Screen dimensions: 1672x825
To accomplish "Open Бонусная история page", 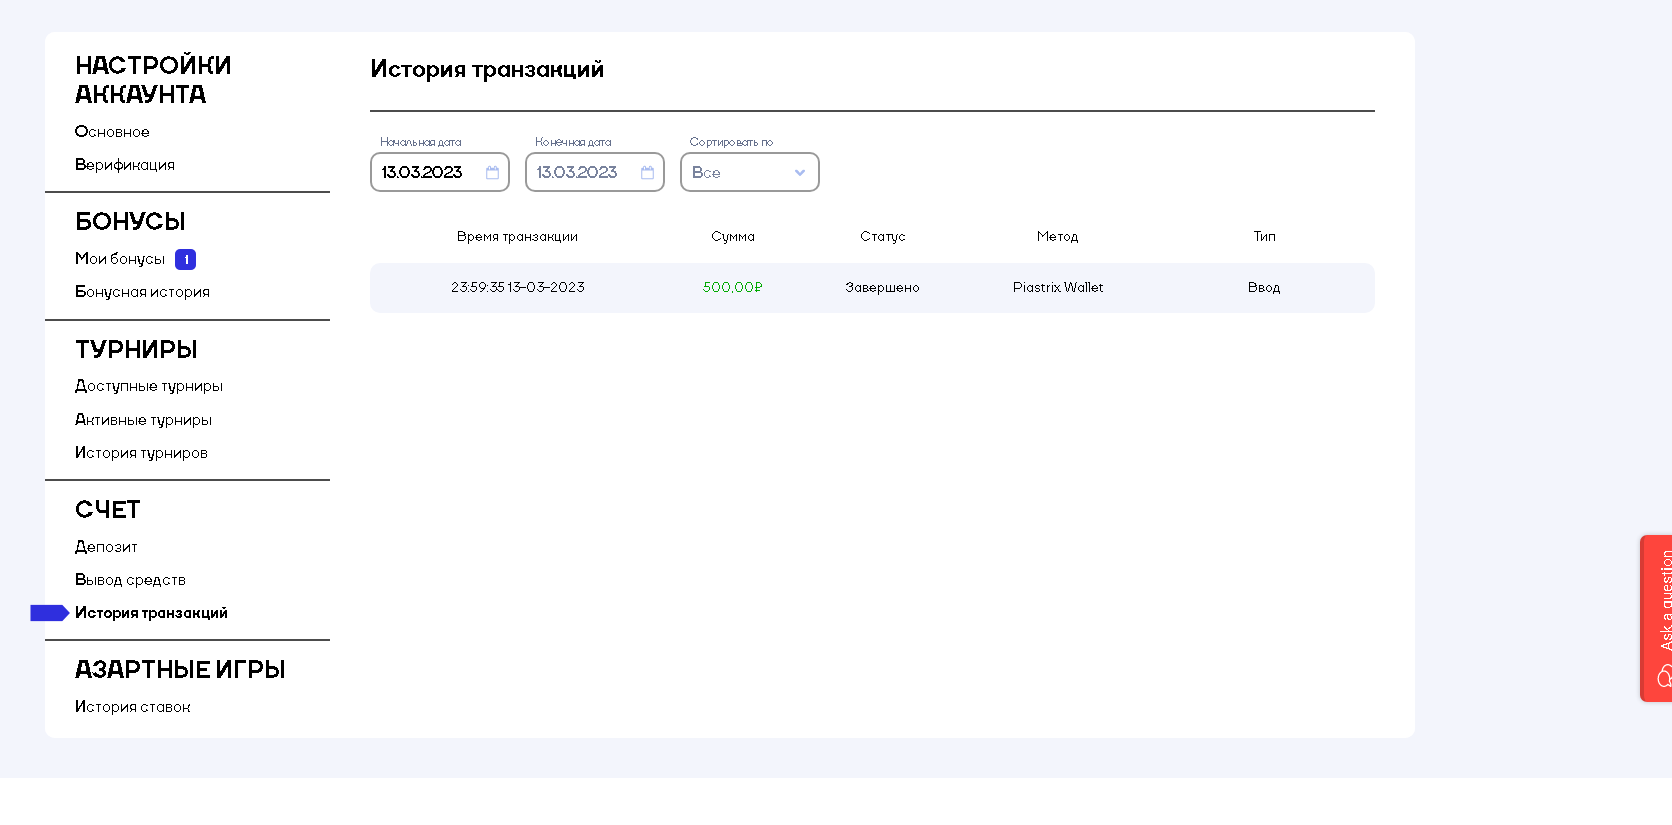I will pyautogui.click(x=142, y=292).
